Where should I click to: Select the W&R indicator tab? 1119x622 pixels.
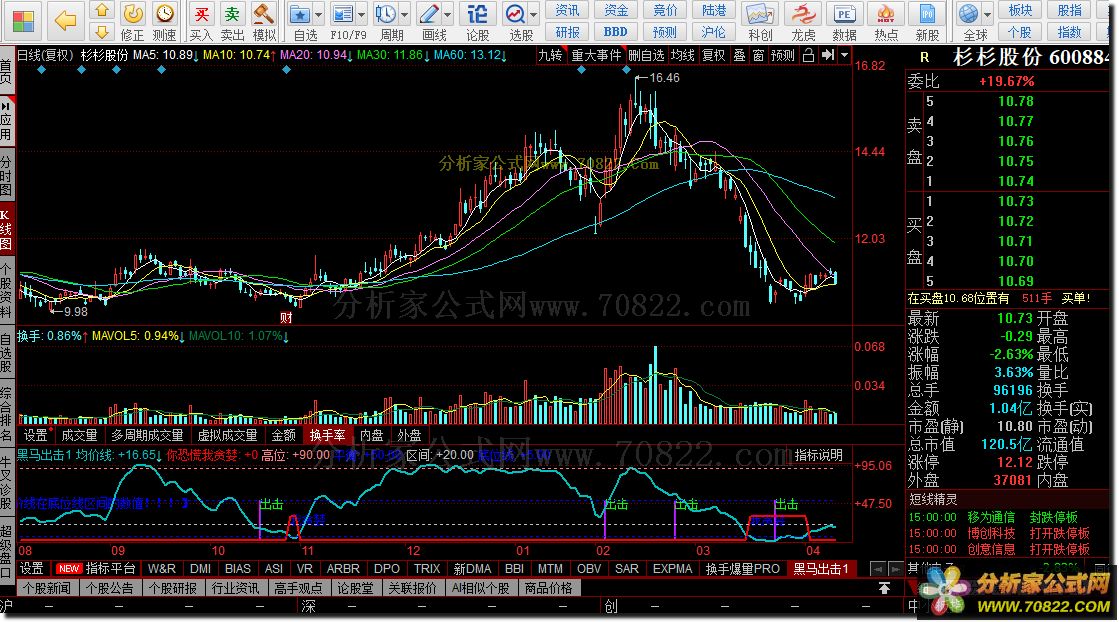point(161,569)
